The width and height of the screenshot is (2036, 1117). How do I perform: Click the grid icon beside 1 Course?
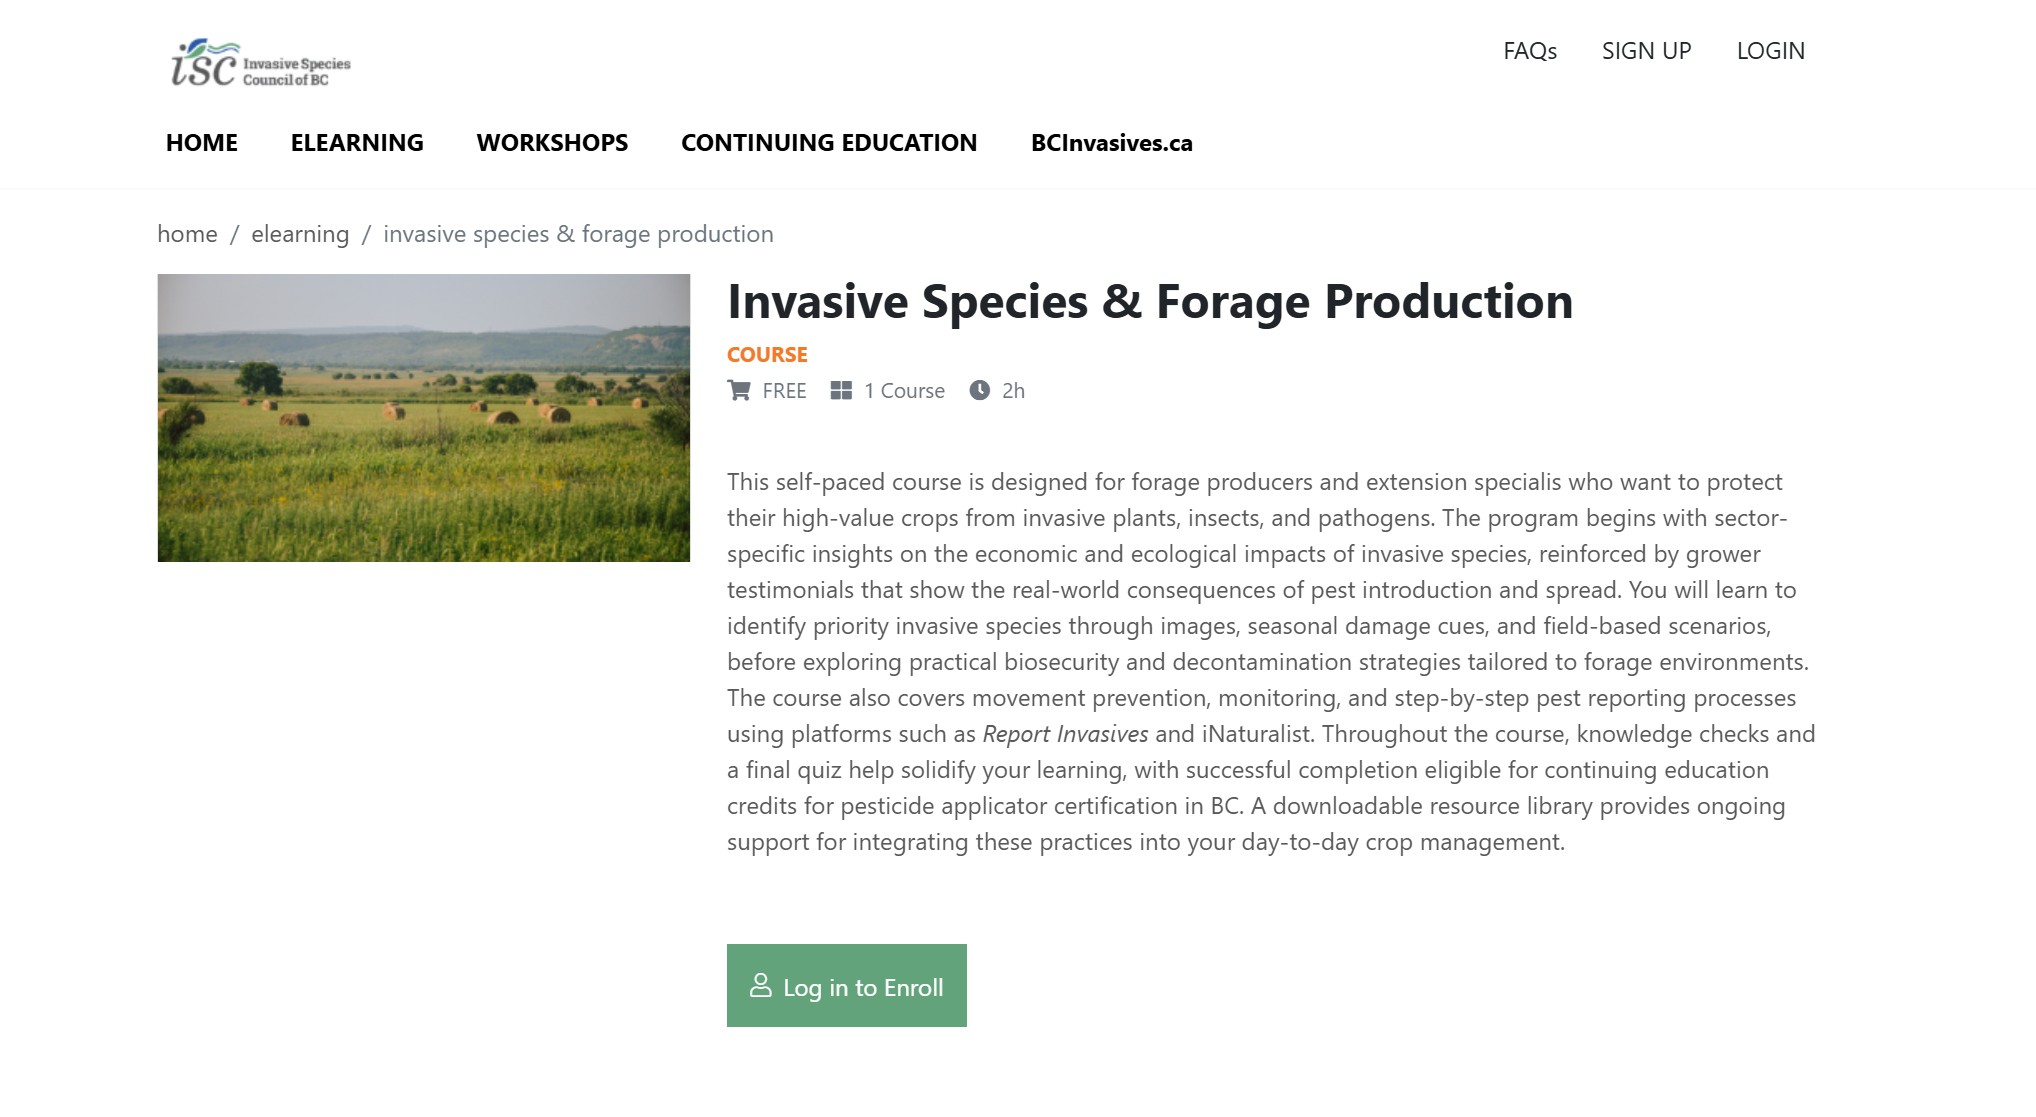tap(841, 391)
